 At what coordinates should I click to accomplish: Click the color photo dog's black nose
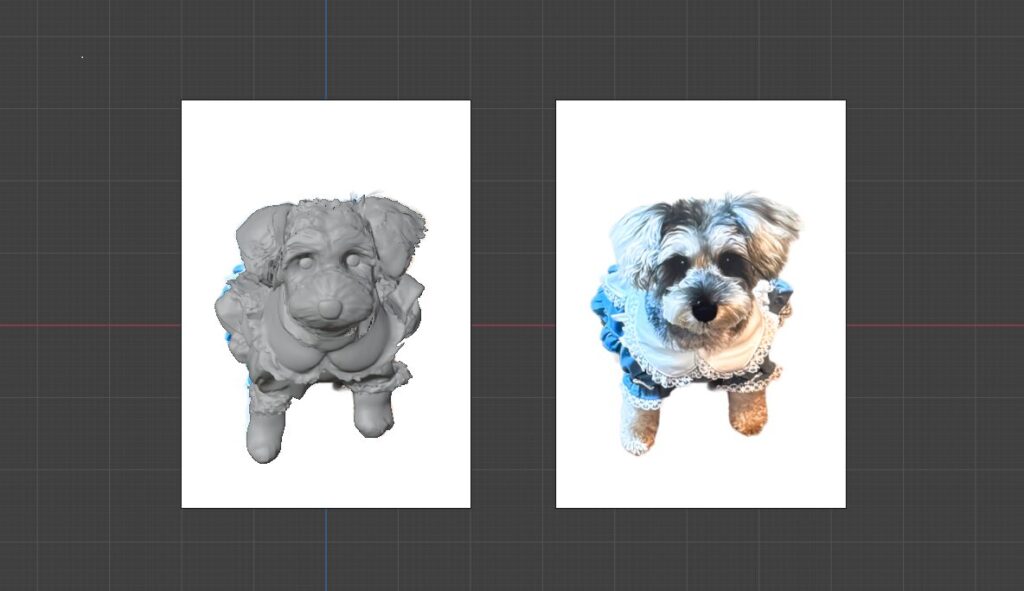(704, 310)
